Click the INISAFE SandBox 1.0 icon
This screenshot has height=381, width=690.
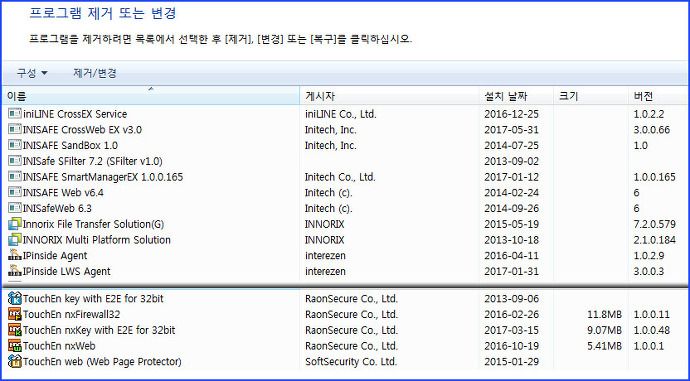(15, 145)
